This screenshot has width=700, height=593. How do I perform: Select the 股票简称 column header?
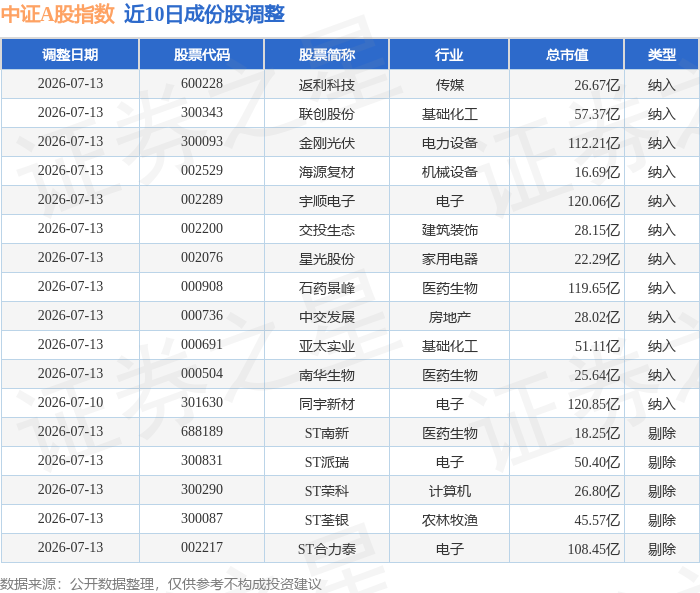pos(327,54)
